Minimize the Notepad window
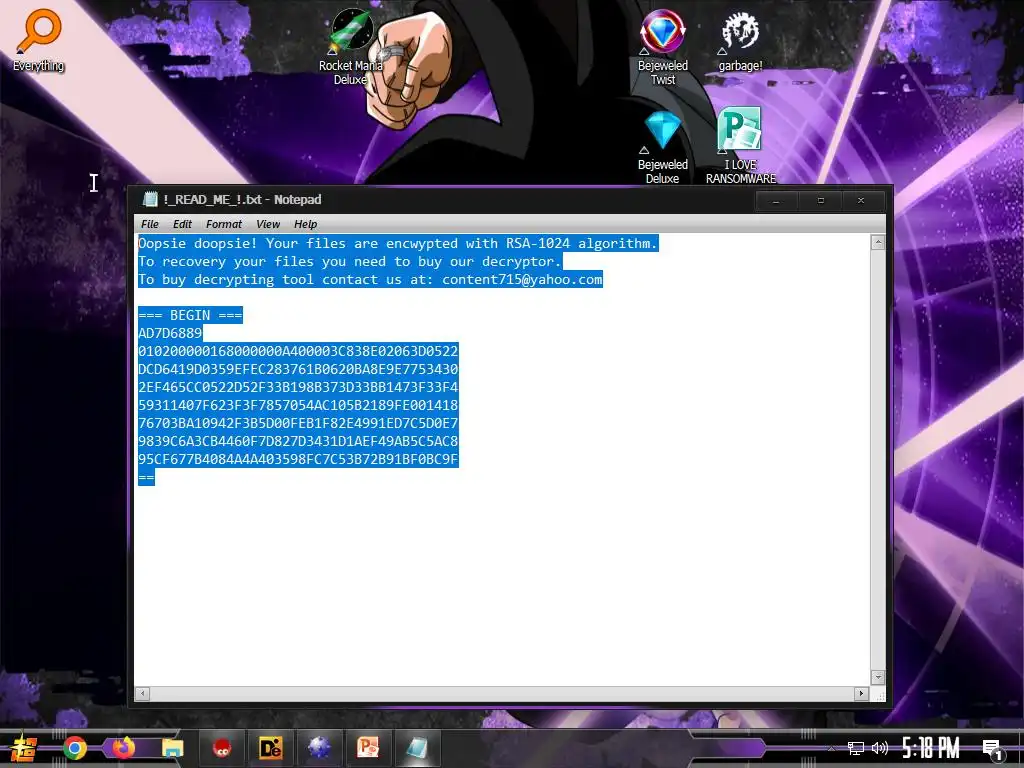The height and width of the screenshot is (768, 1024). (776, 200)
